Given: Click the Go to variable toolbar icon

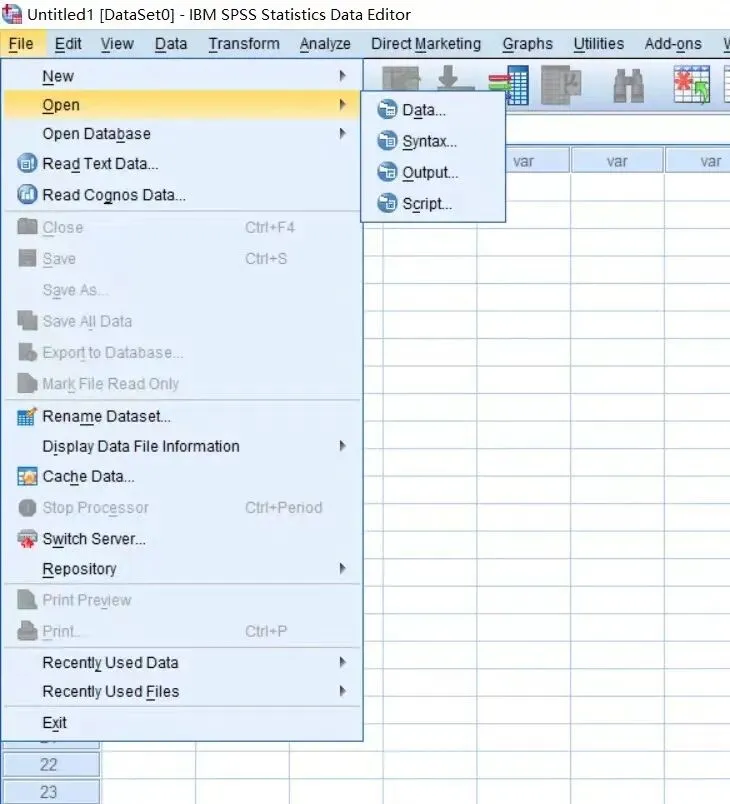Looking at the screenshot, I should (509, 85).
